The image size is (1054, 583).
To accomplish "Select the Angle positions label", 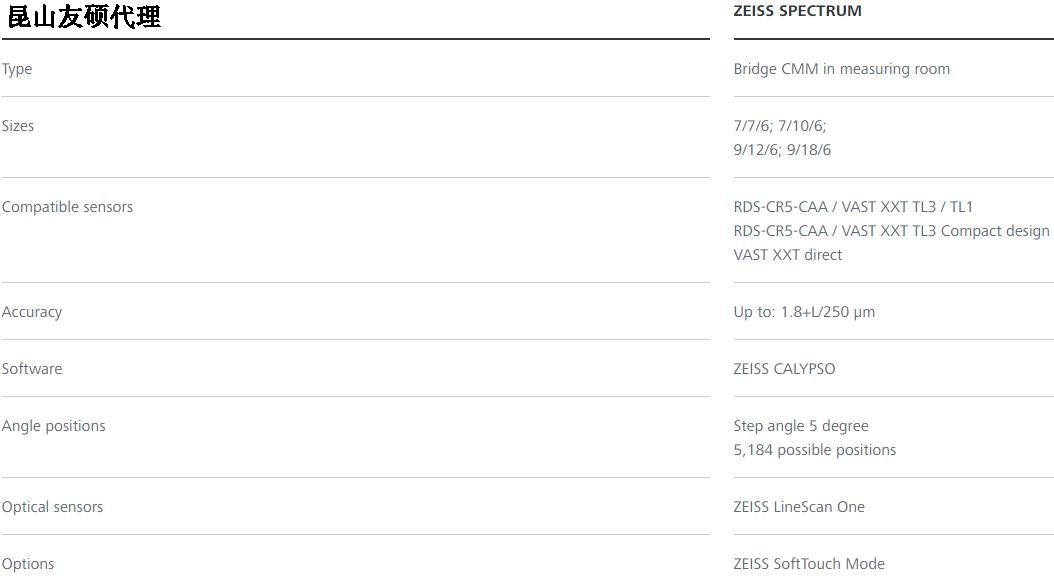I will click(54, 426).
